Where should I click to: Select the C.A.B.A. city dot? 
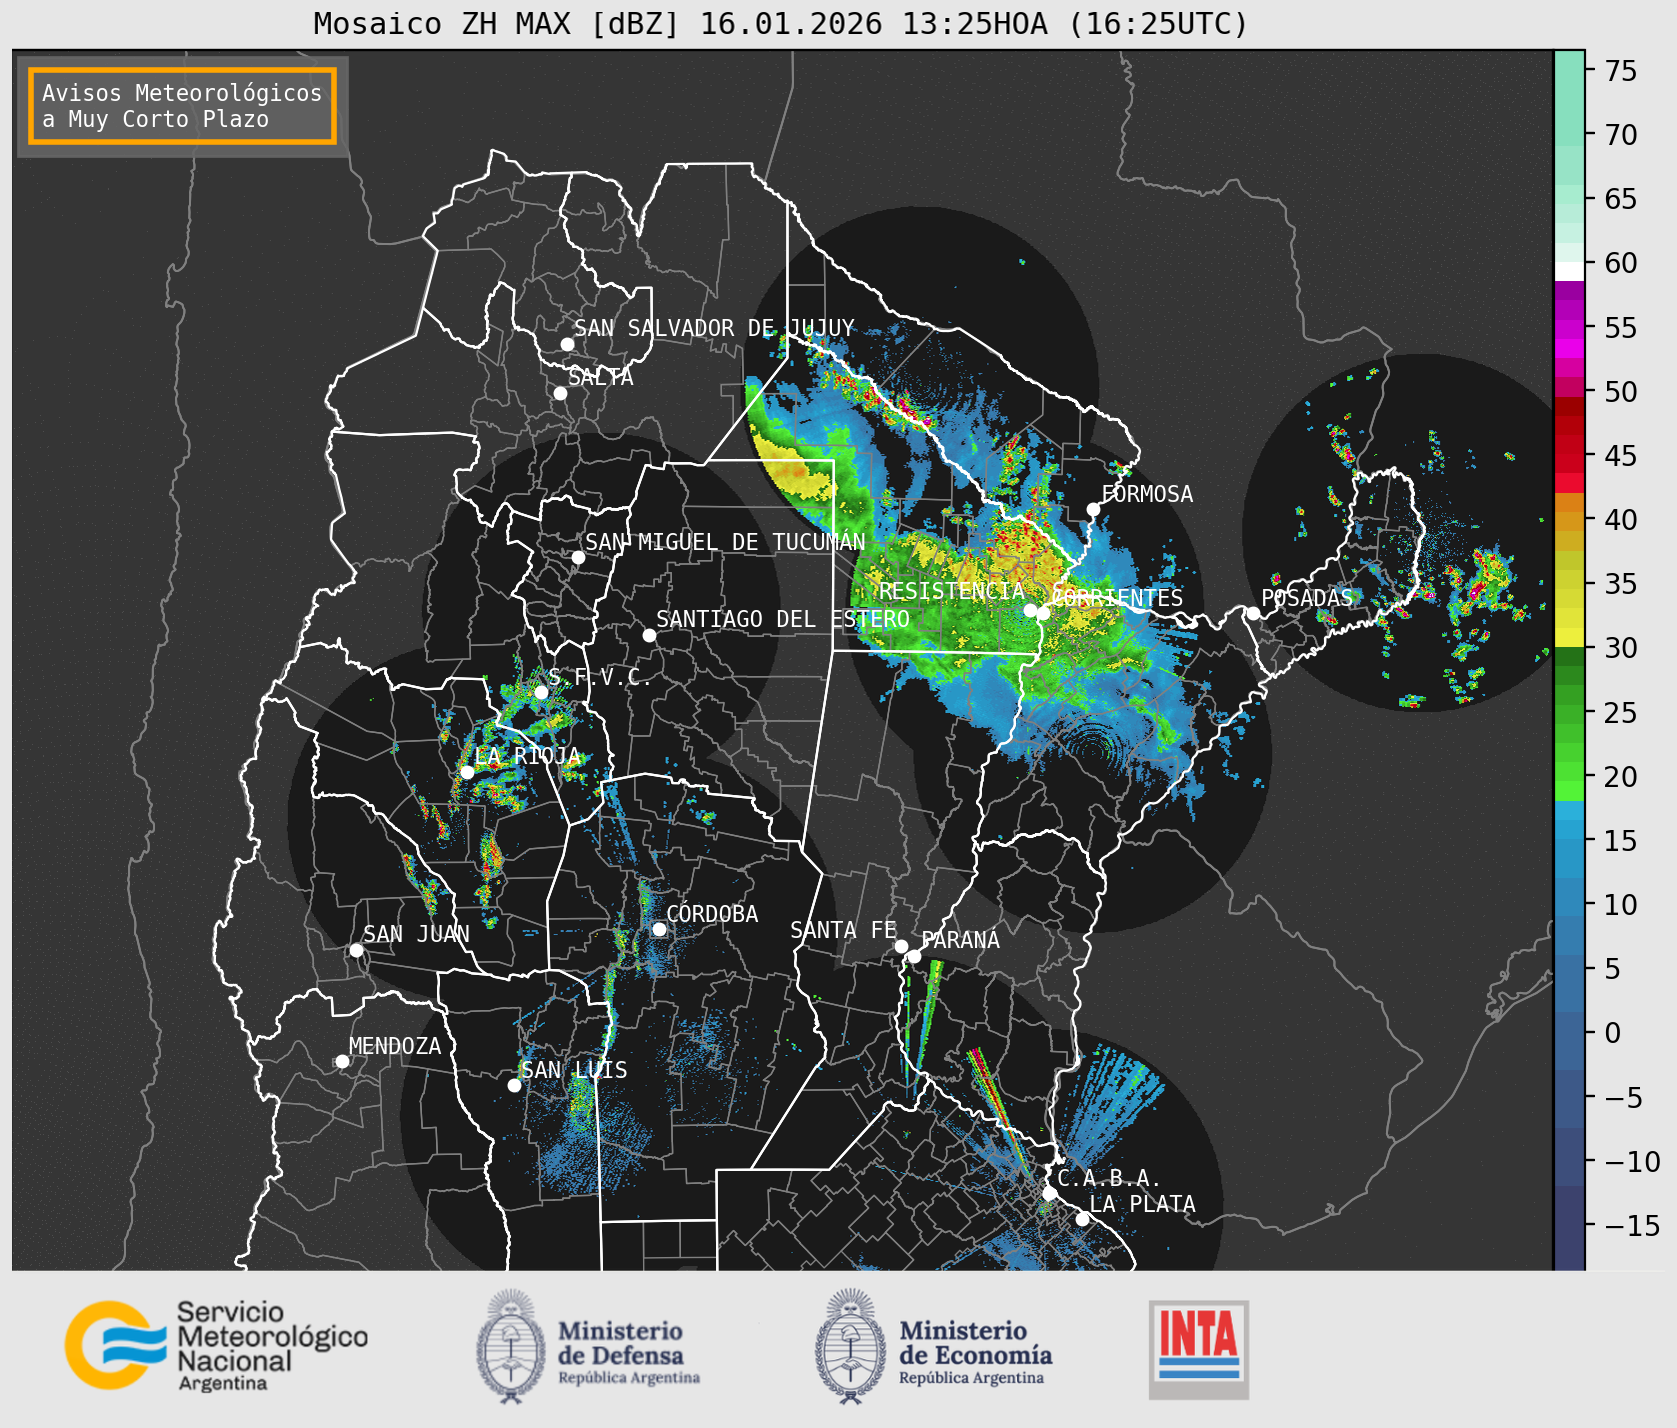coord(1050,1193)
